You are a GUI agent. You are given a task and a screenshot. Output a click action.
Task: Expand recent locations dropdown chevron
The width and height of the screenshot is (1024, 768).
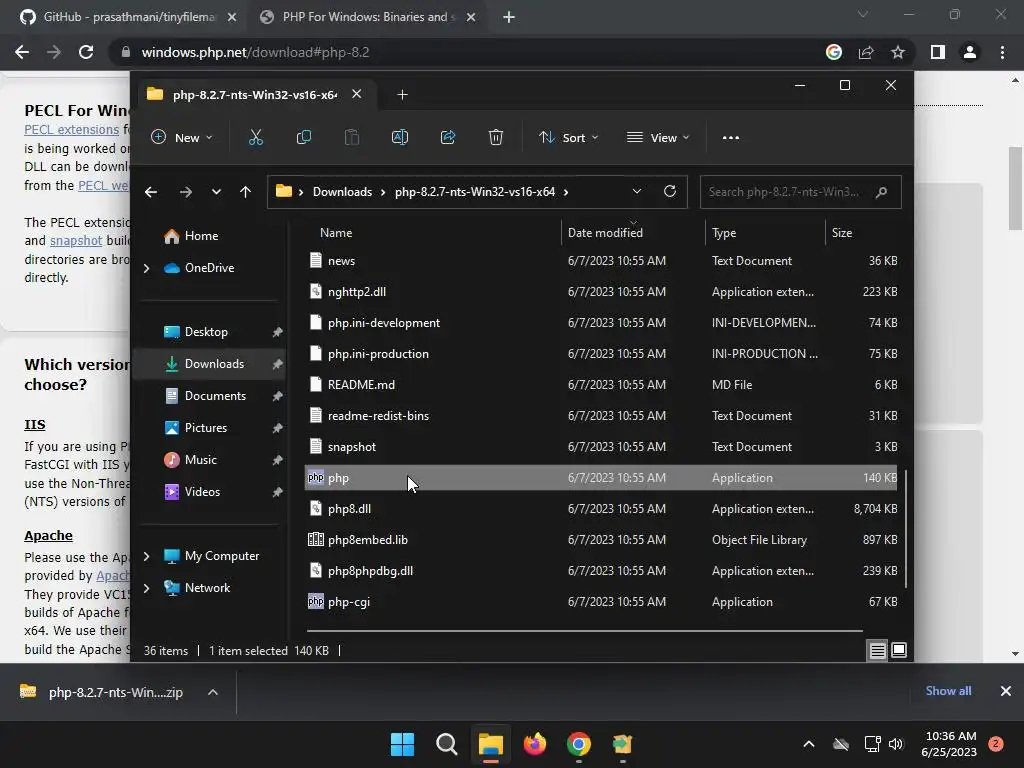click(x=216, y=192)
